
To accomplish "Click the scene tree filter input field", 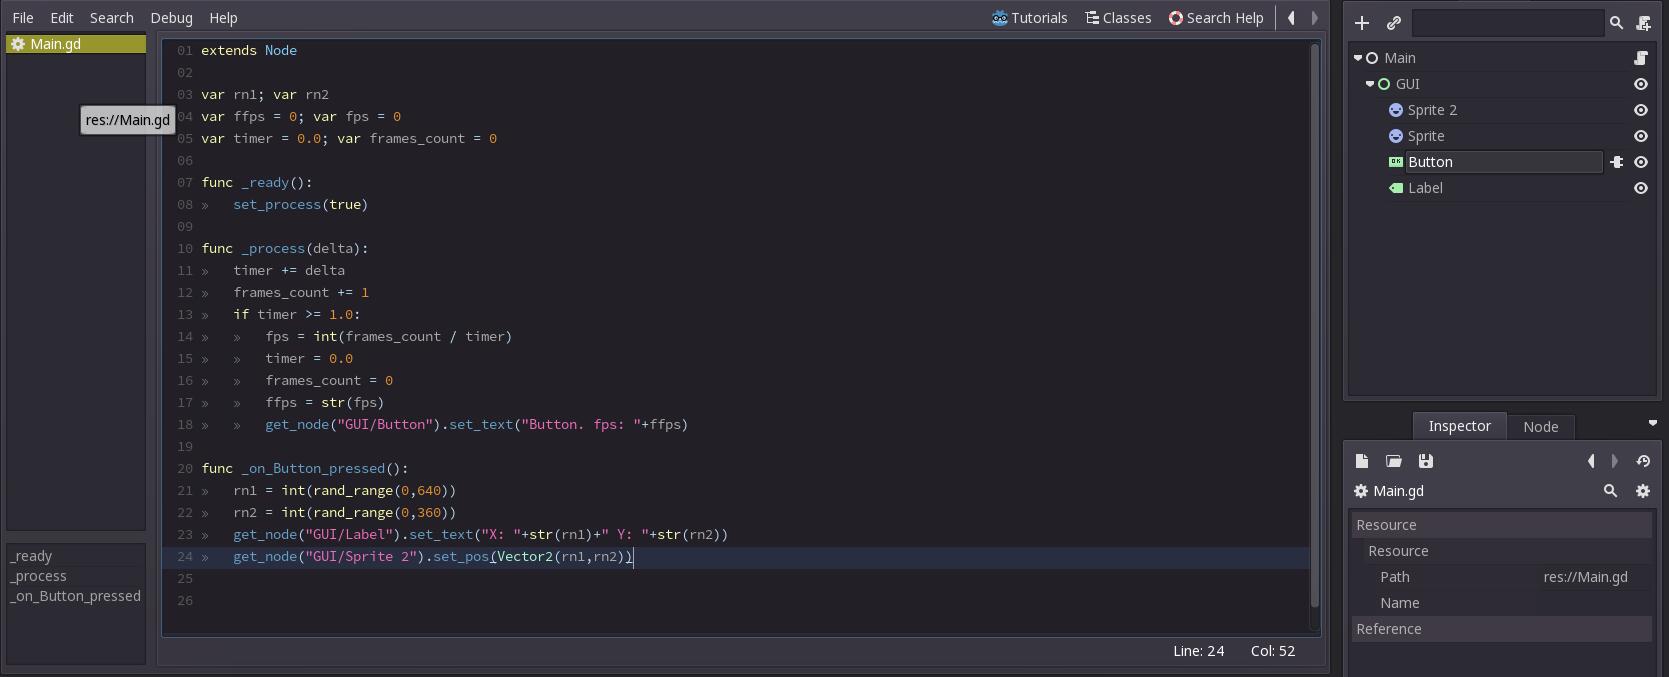I will (1508, 22).
